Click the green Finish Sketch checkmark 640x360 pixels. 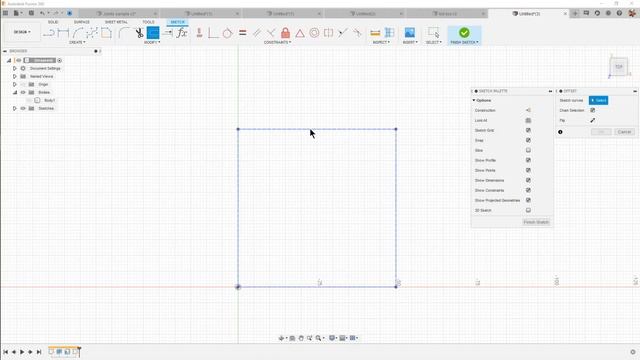tap(464, 32)
